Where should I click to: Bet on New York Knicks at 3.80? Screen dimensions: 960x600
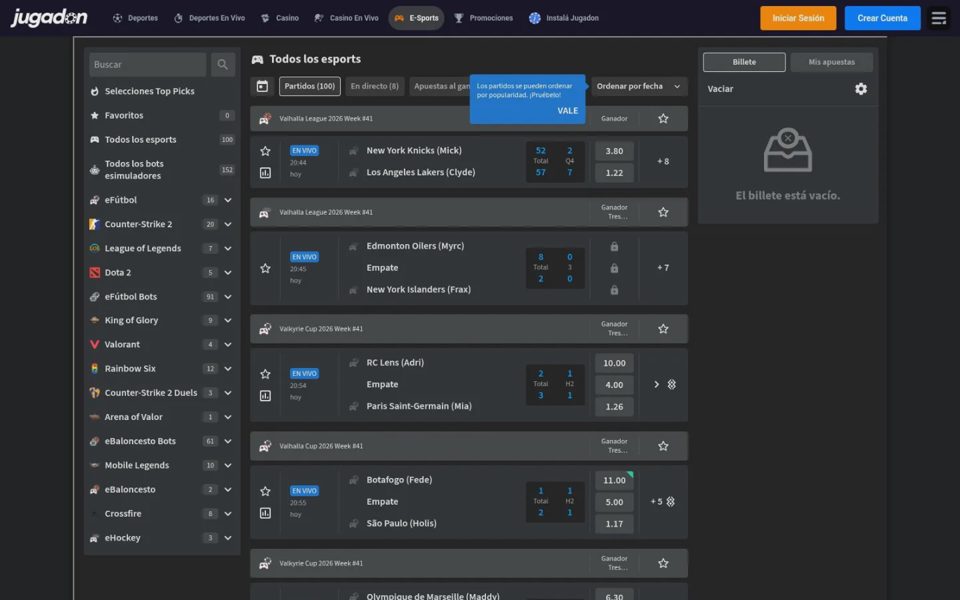tap(614, 151)
